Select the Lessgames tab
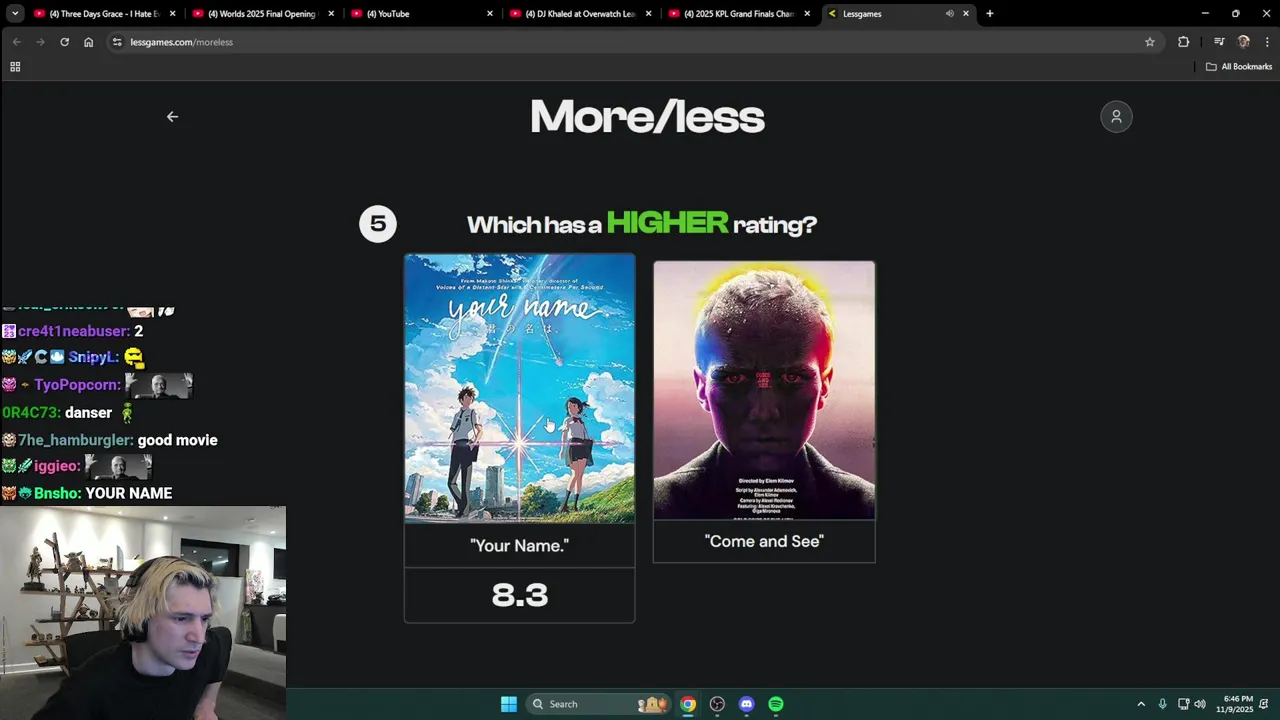 click(x=897, y=14)
